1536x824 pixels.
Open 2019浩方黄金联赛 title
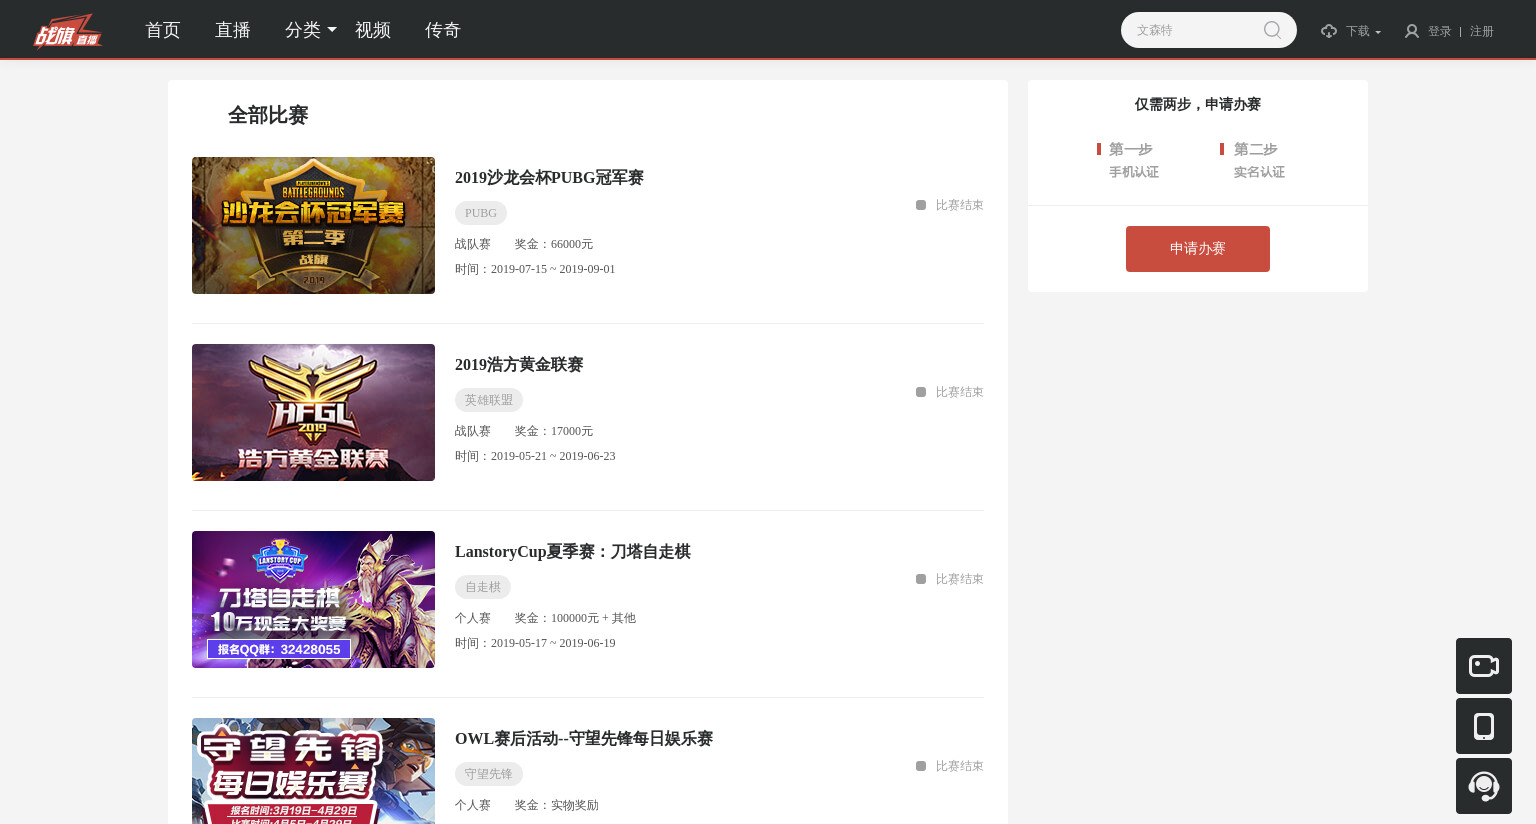519,364
